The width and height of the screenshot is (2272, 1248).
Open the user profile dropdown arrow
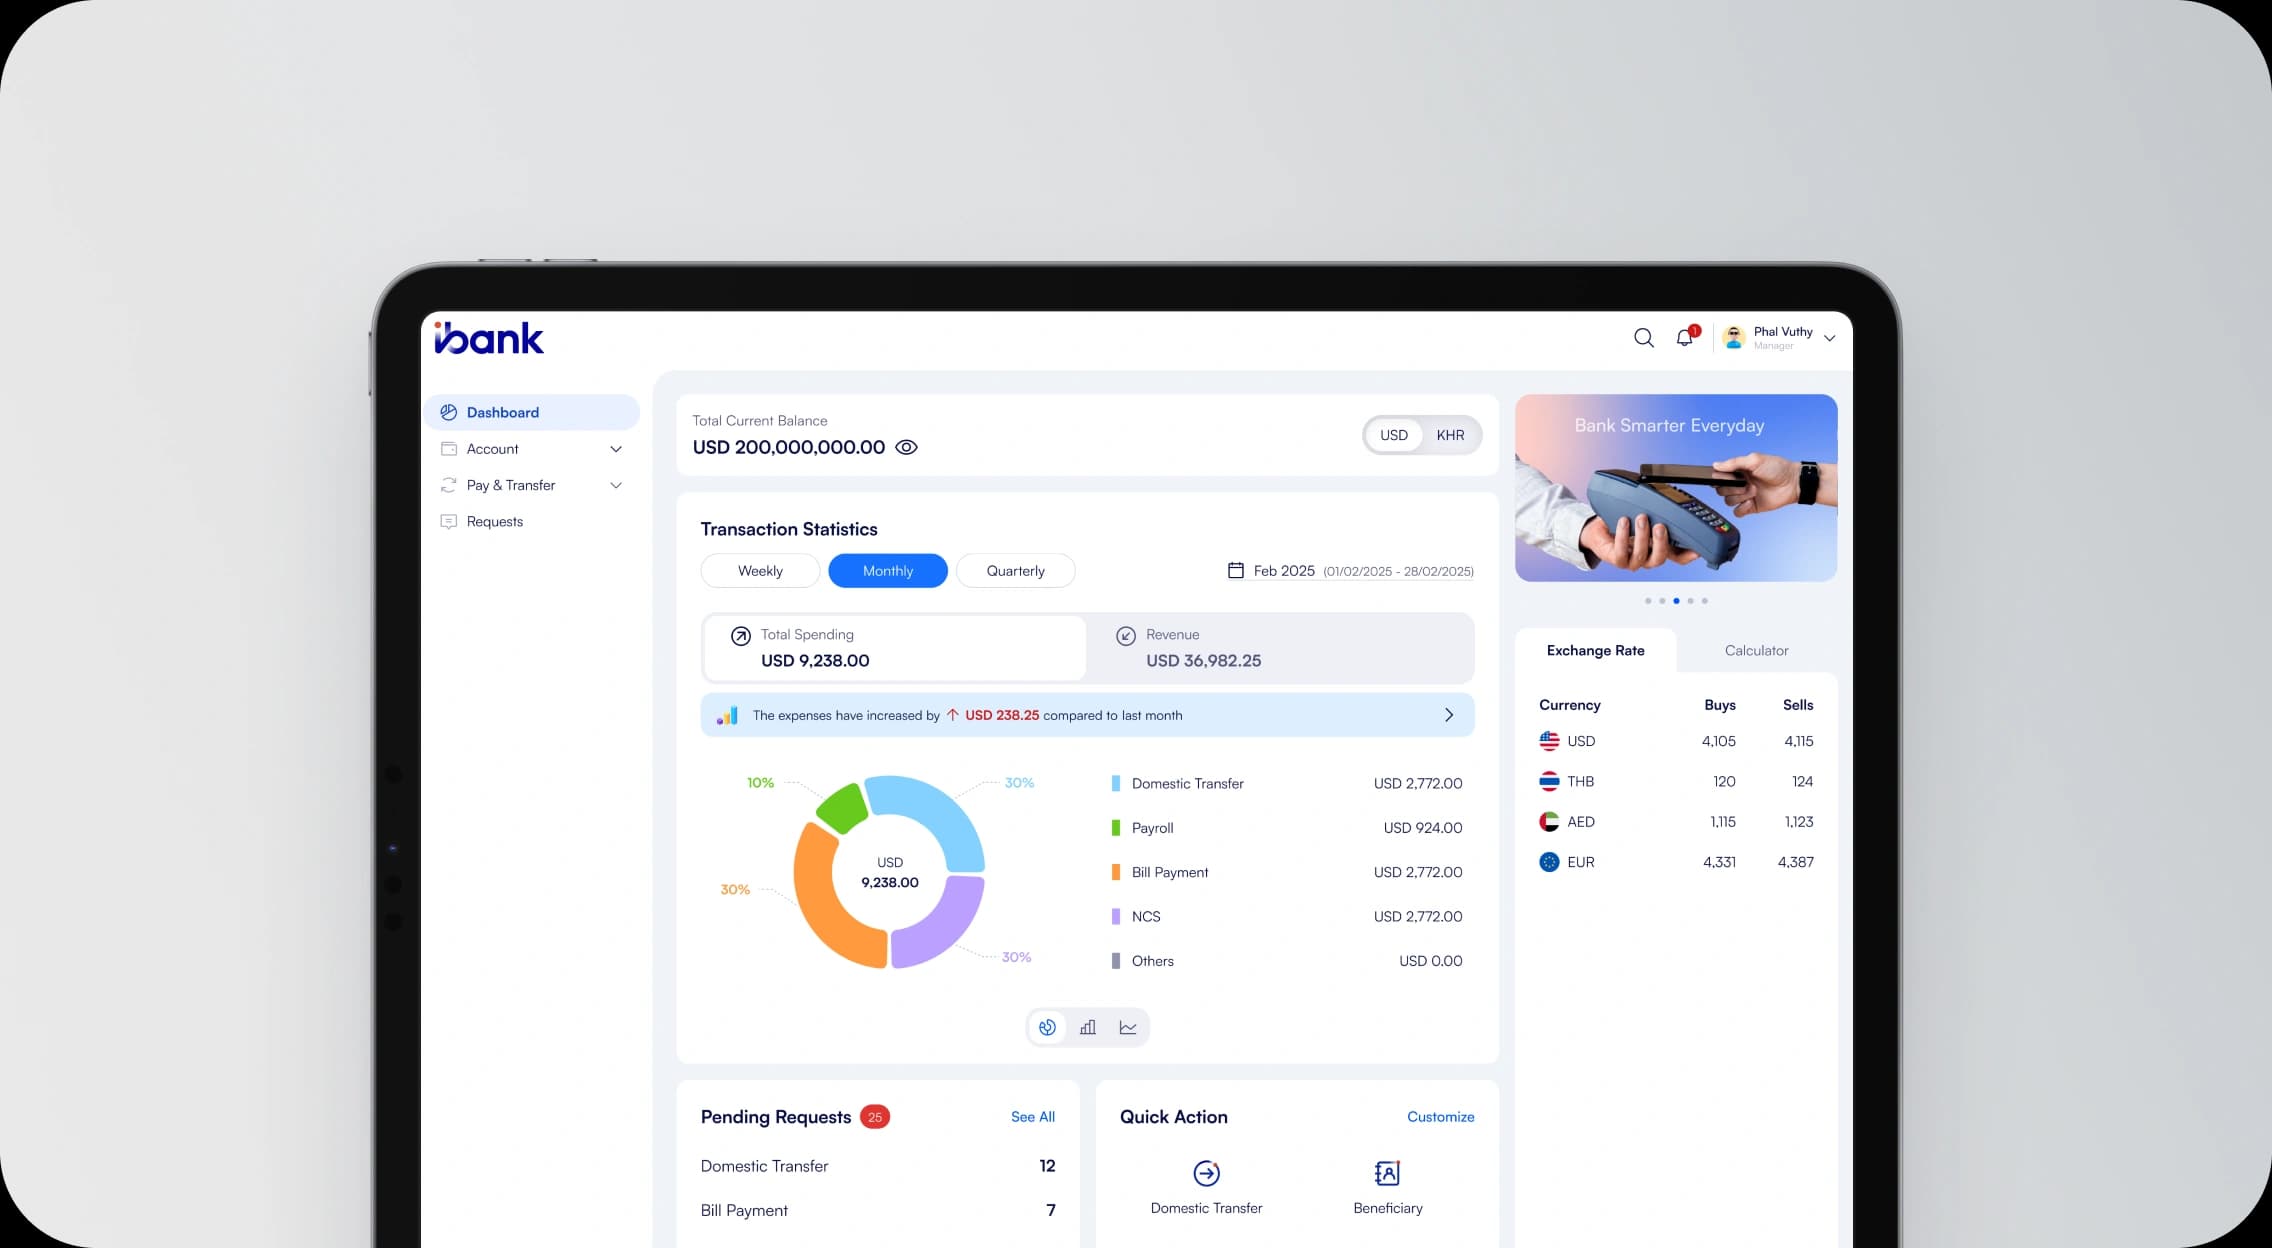click(1829, 338)
